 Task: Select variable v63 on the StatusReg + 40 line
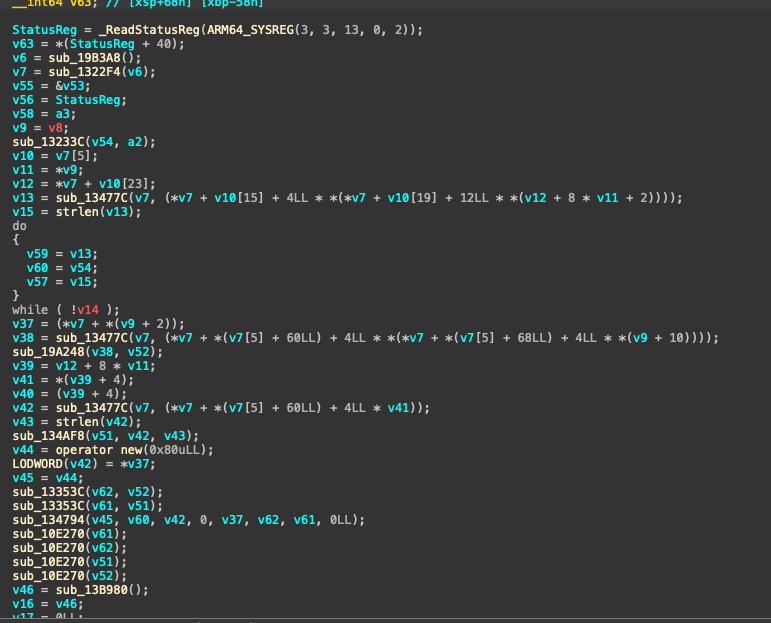click(x=23, y=44)
